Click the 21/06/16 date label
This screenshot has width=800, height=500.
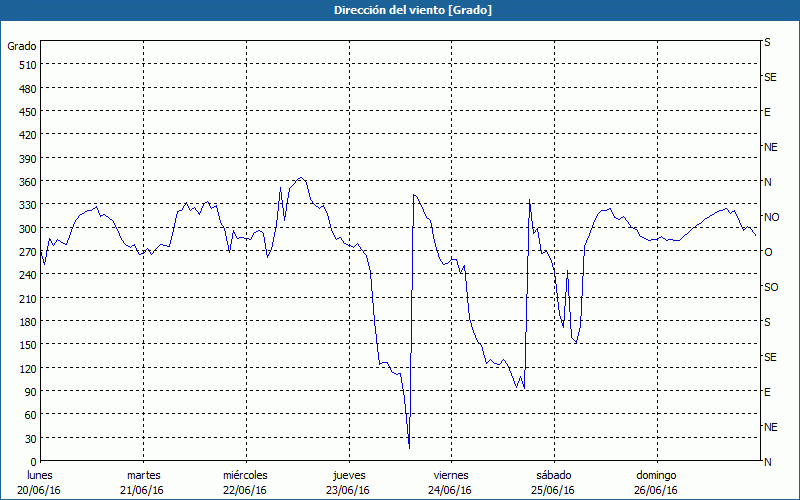tap(142, 490)
